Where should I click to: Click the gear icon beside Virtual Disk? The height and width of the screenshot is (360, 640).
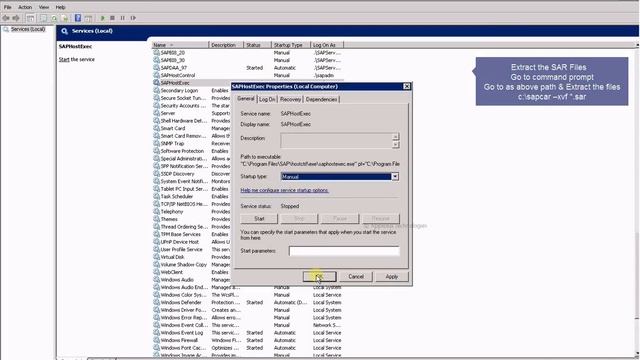(x=156, y=257)
